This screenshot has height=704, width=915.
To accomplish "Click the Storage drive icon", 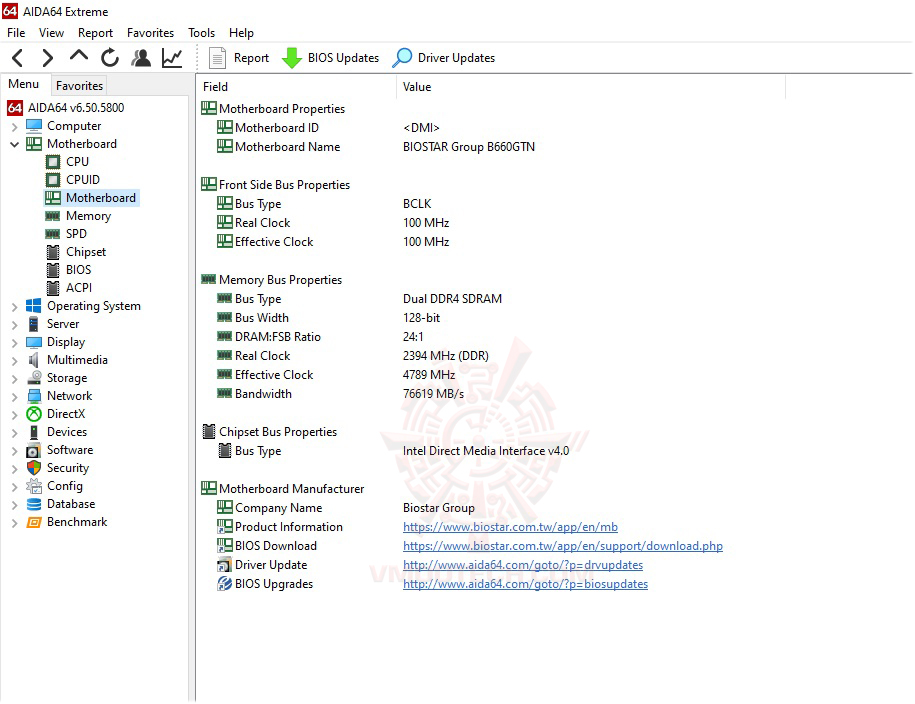I will point(34,378).
